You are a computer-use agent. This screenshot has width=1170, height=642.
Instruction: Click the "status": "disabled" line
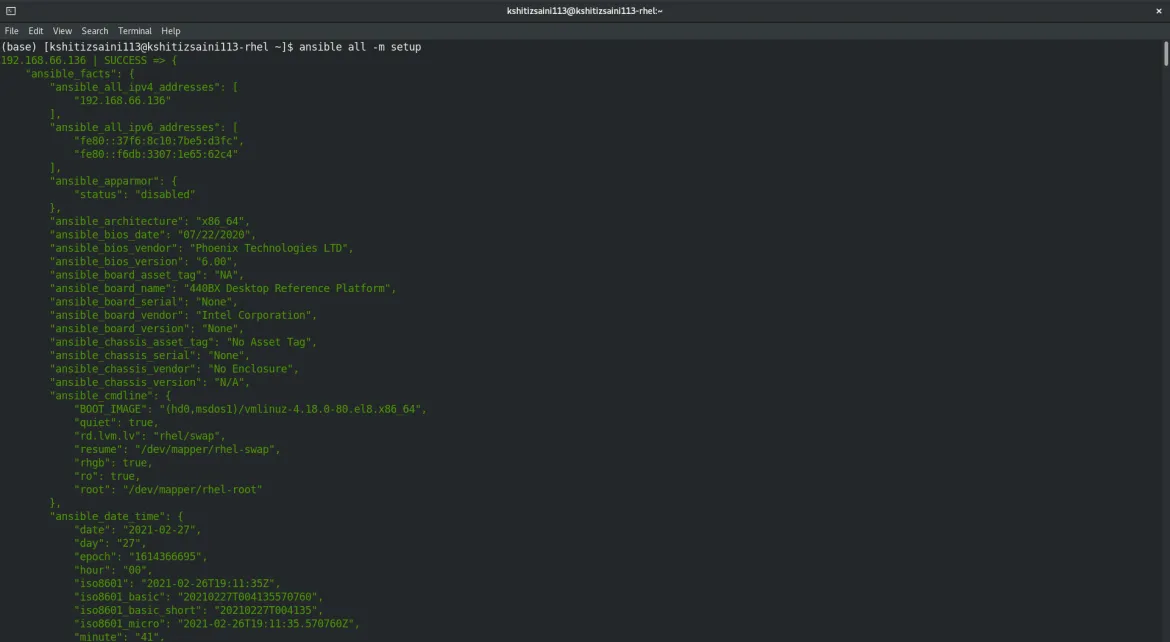[x=134, y=194]
